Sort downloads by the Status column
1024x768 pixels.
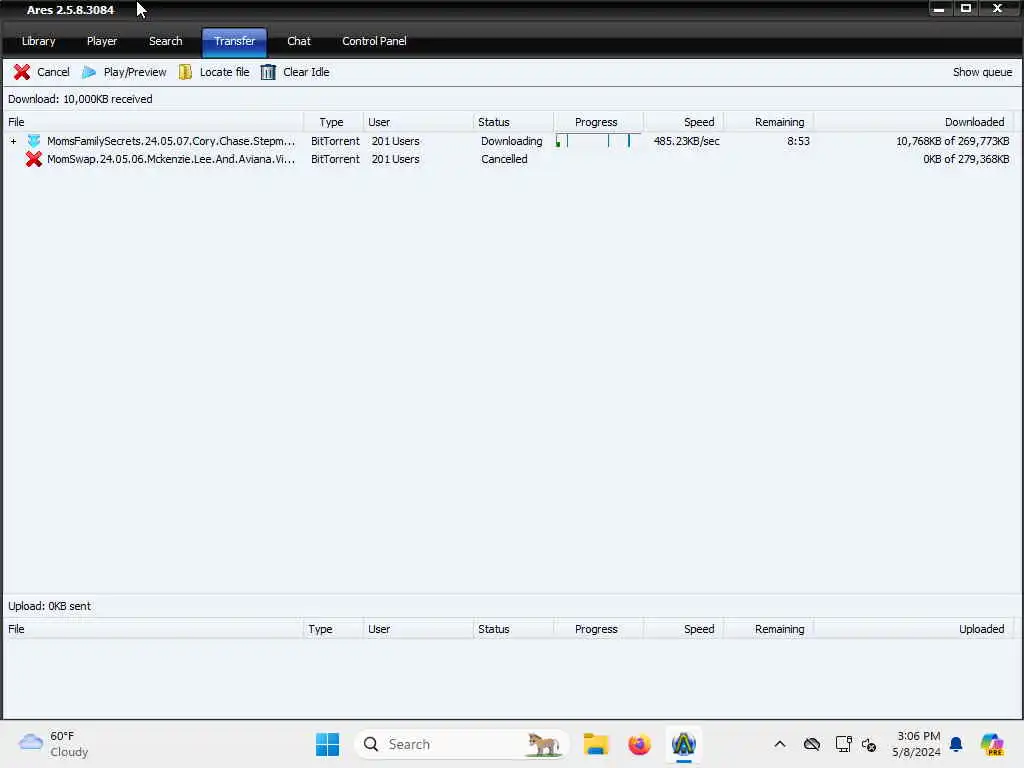point(513,122)
